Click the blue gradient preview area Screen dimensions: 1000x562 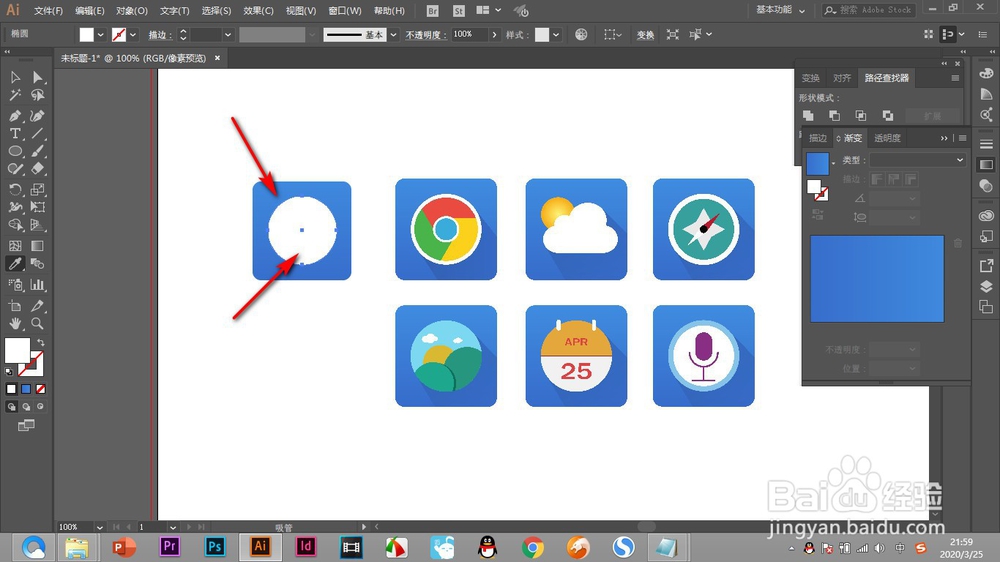877,279
